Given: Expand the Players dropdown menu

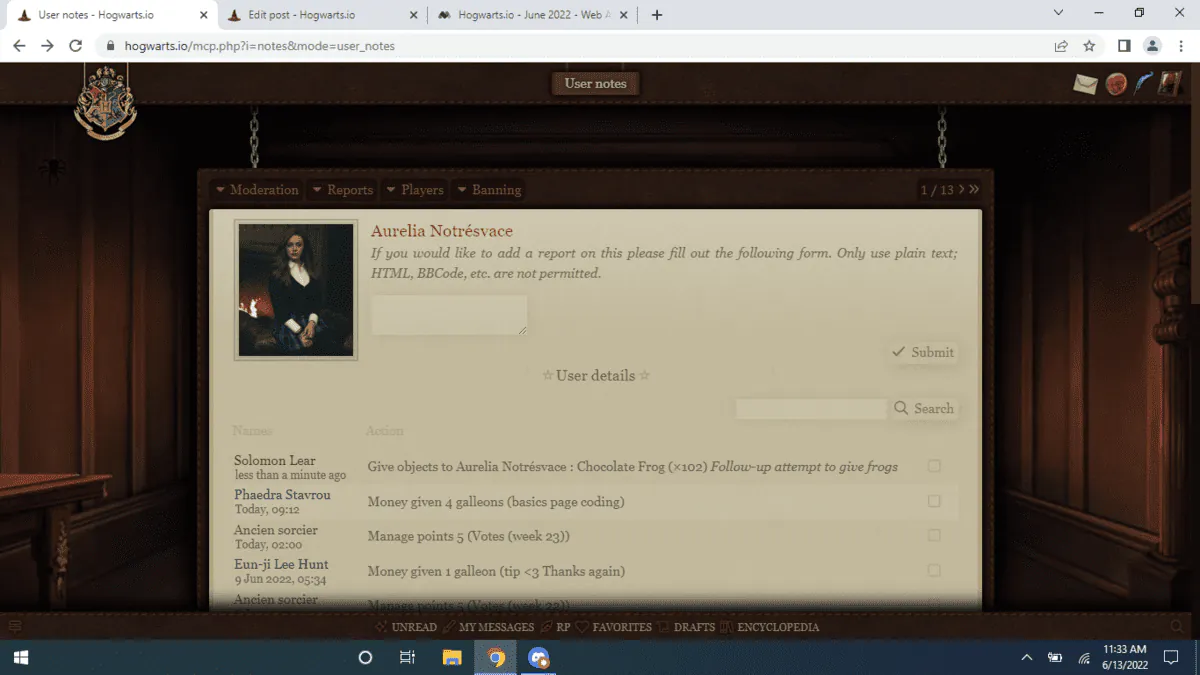Looking at the screenshot, I should tap(415, 190).
